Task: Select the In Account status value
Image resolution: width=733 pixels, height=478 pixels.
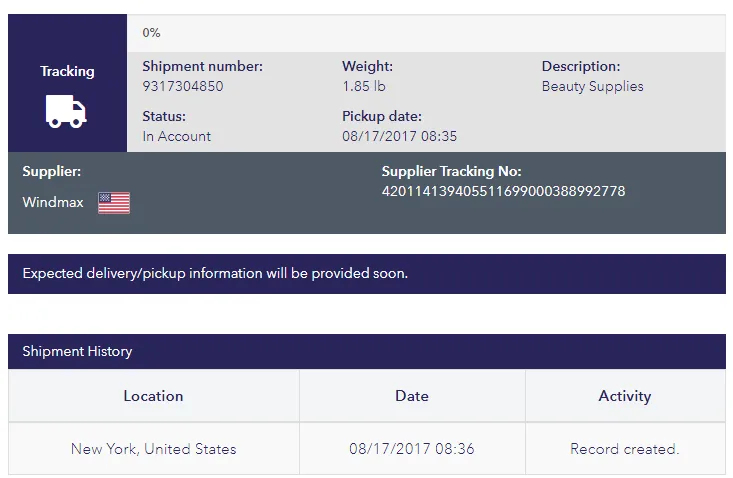Action: coord(177,136)
